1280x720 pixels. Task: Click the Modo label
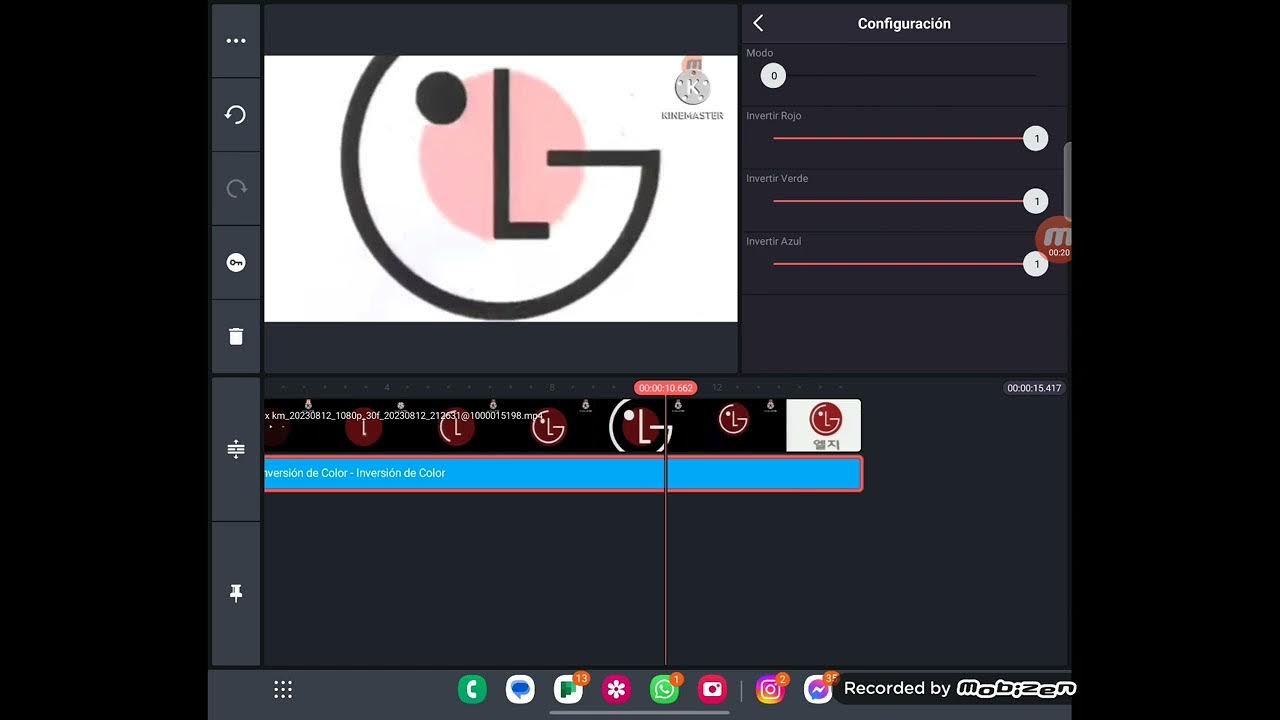click(x=760, y=53)
